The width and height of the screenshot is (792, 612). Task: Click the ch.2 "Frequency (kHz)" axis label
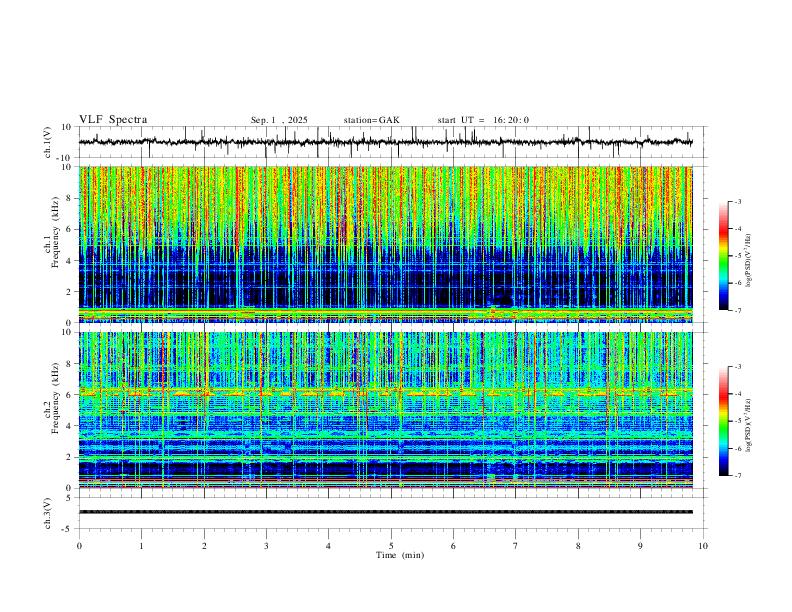tap(55, 398)
